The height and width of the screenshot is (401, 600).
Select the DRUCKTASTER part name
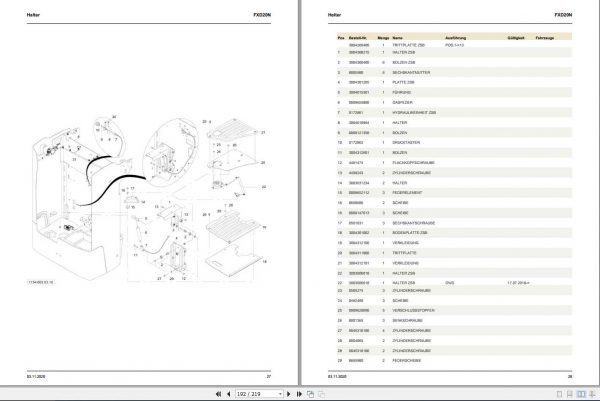coord(406,142)
